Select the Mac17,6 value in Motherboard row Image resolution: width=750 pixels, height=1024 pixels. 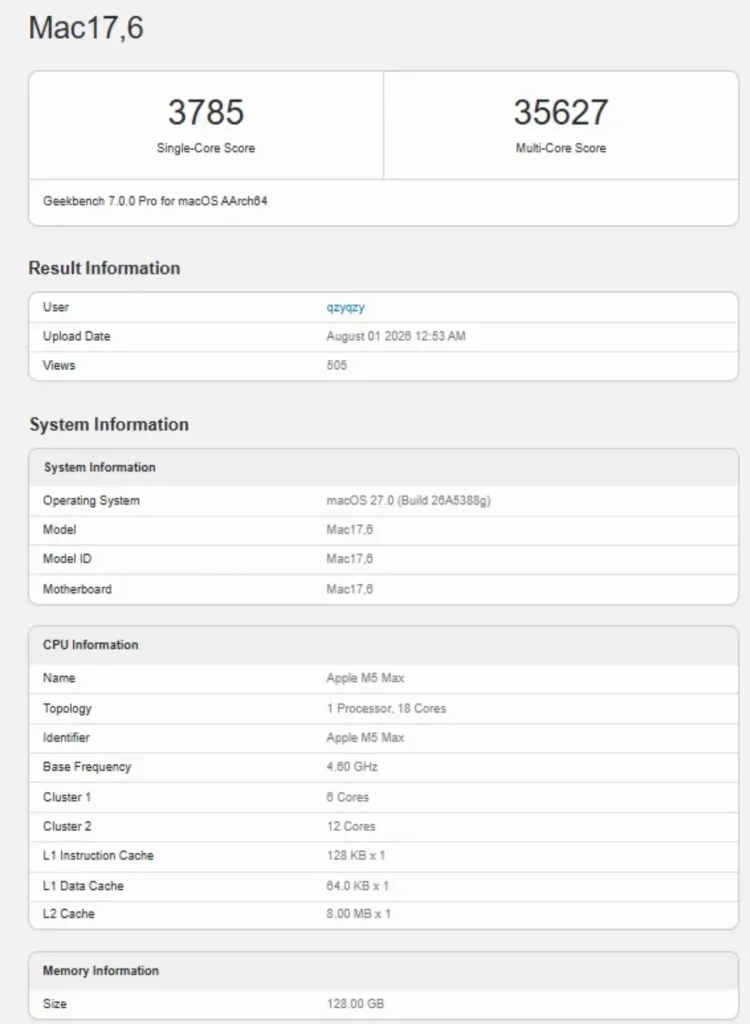(350, 589)
